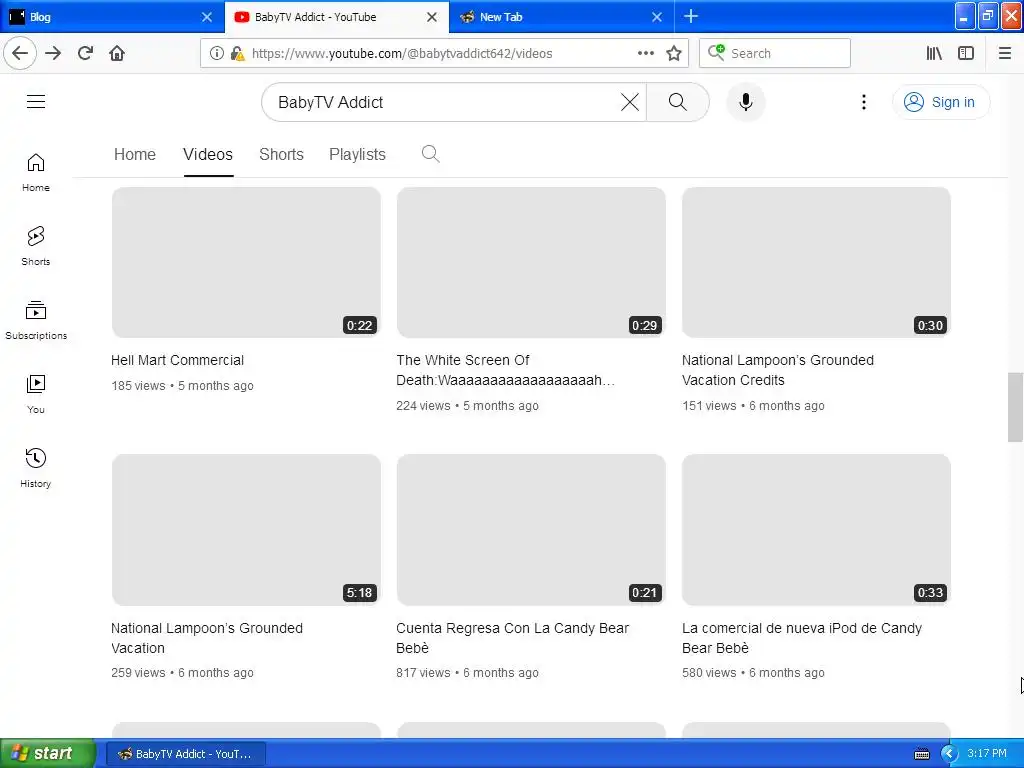Open the Windows start menu
1024x768 pixels.
(47, 754)
